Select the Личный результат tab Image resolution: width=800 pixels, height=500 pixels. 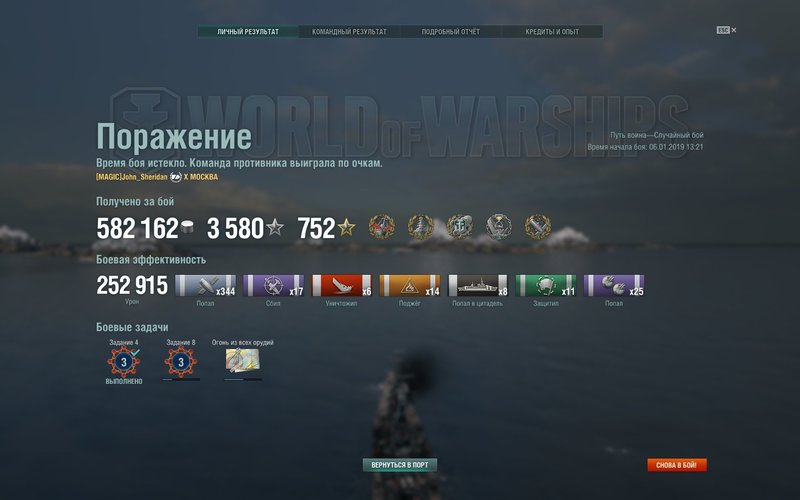point(248,32)
